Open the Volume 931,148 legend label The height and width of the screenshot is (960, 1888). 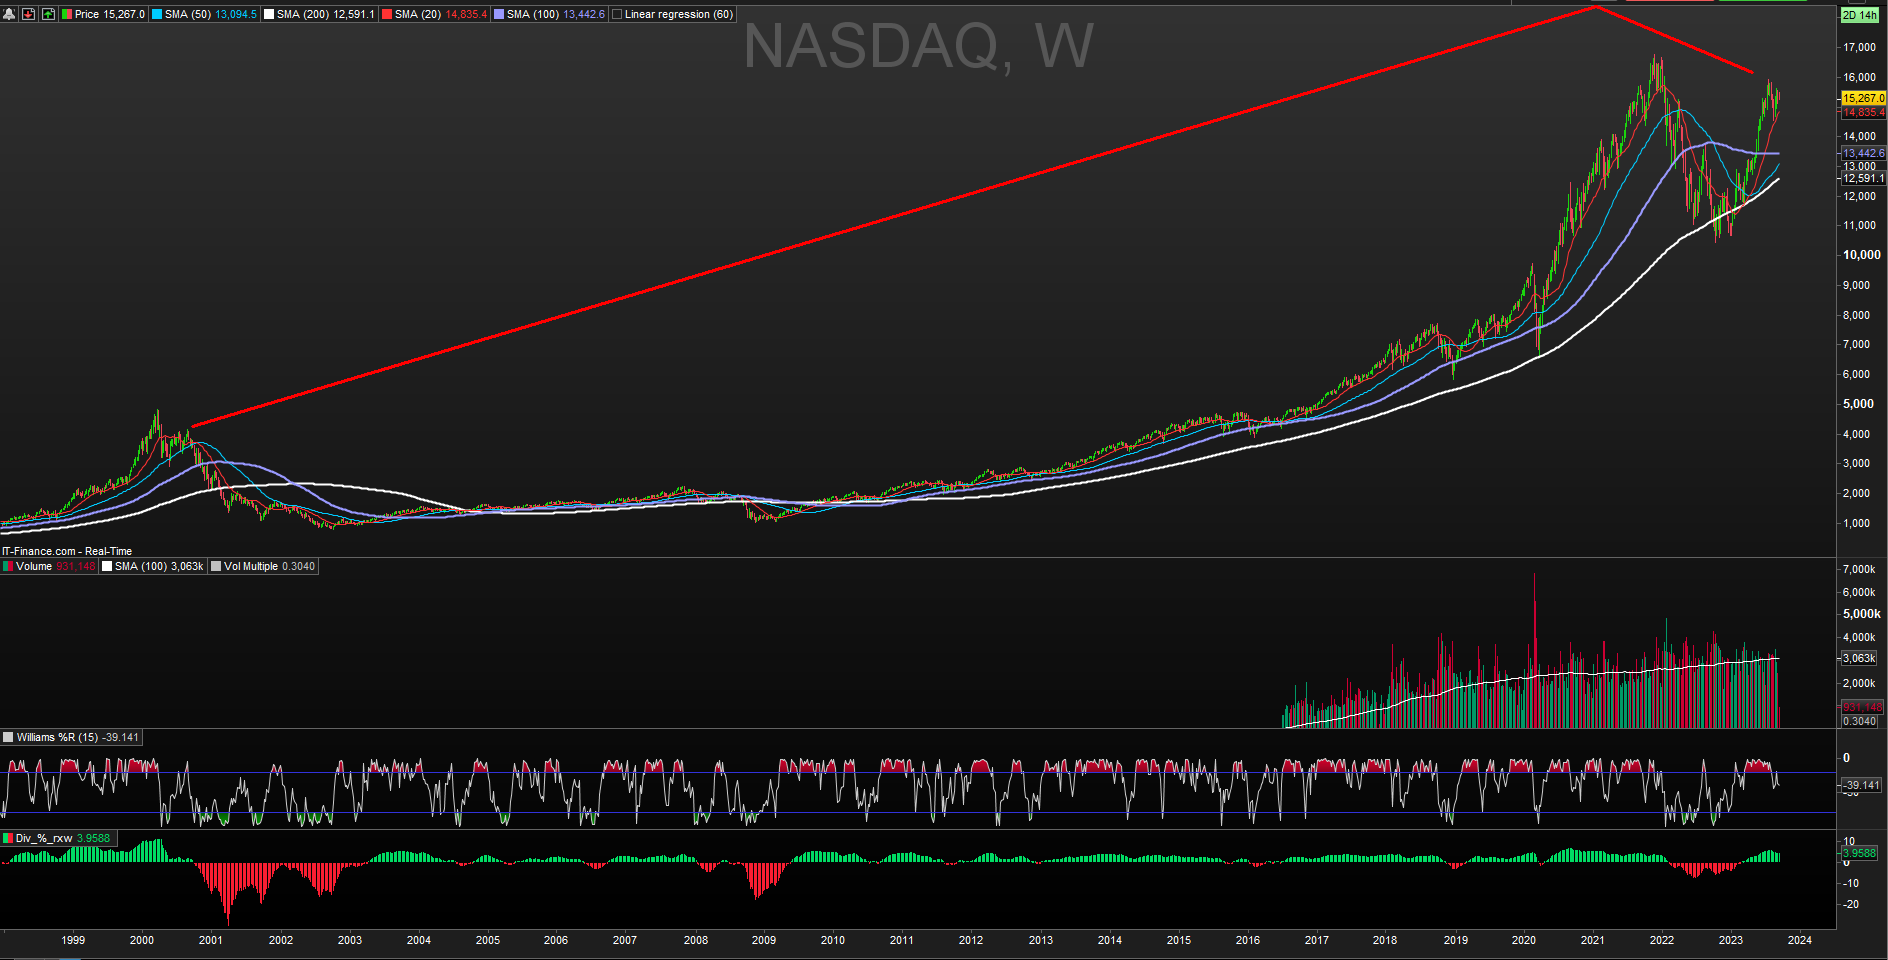tap(55, 567)
